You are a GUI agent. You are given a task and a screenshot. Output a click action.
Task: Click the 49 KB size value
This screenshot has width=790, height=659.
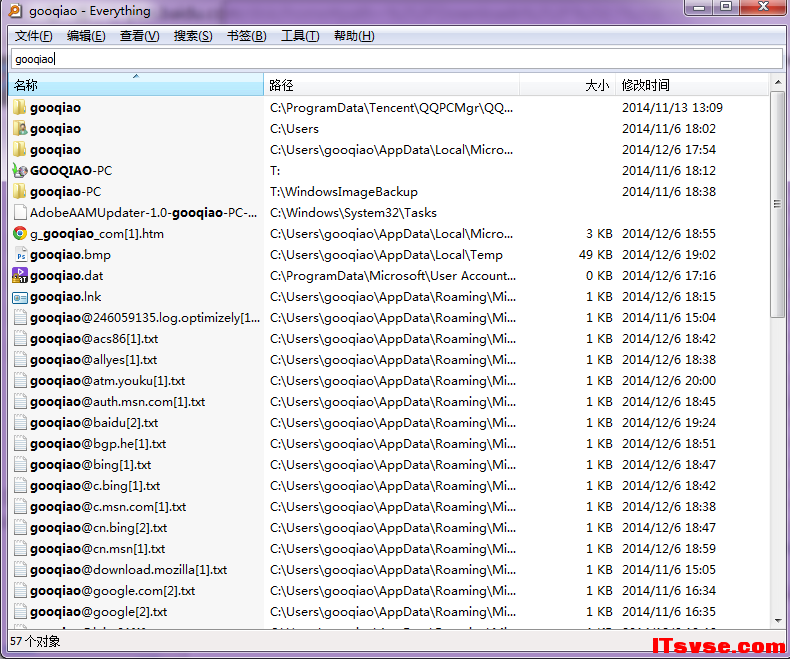[x=596, y=254]
